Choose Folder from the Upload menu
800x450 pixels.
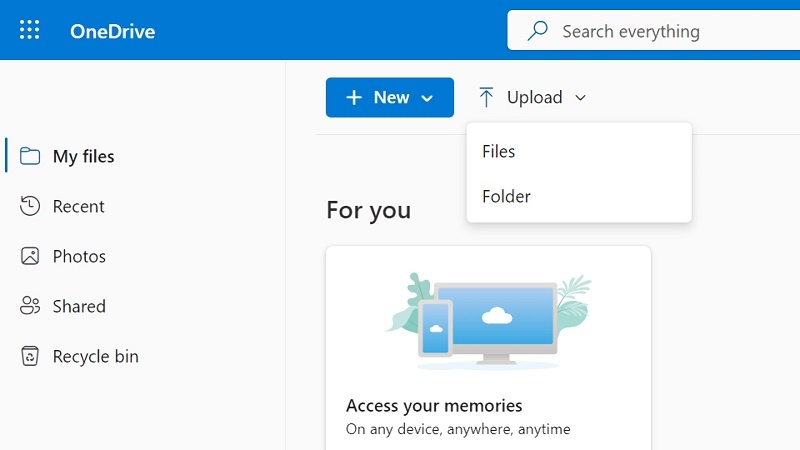[x=506, y=196]
